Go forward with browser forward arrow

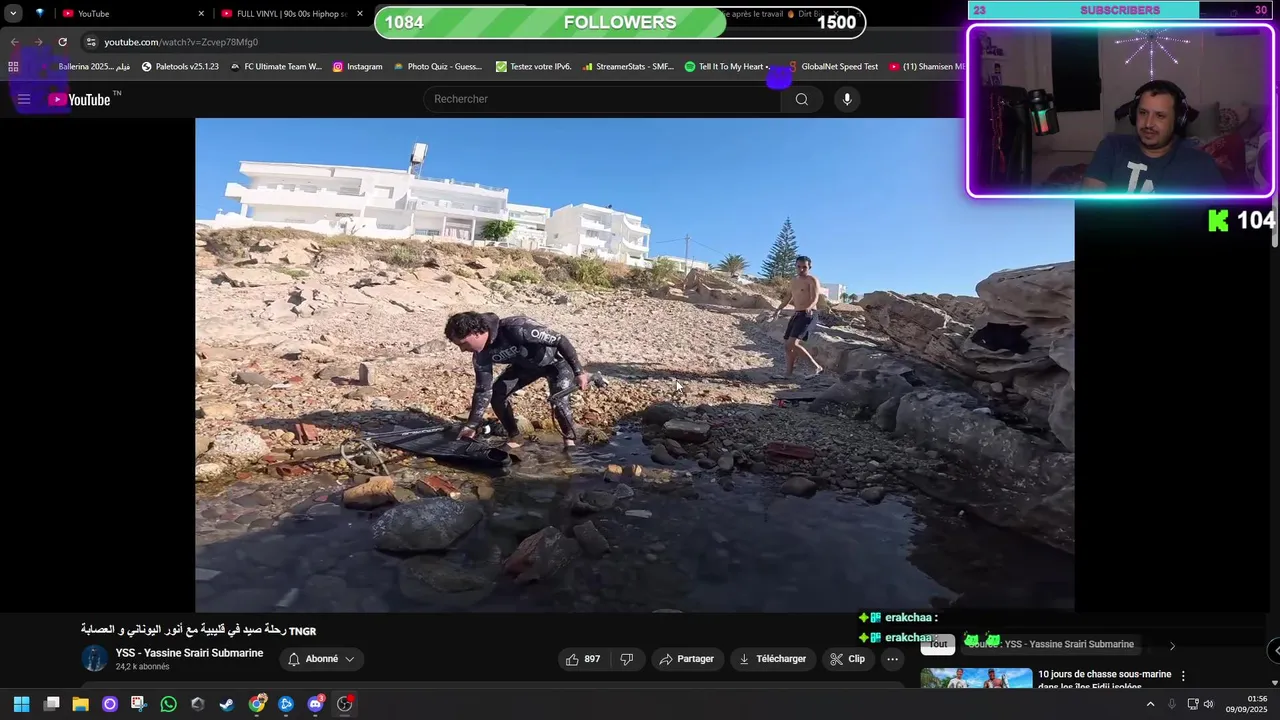38,42
